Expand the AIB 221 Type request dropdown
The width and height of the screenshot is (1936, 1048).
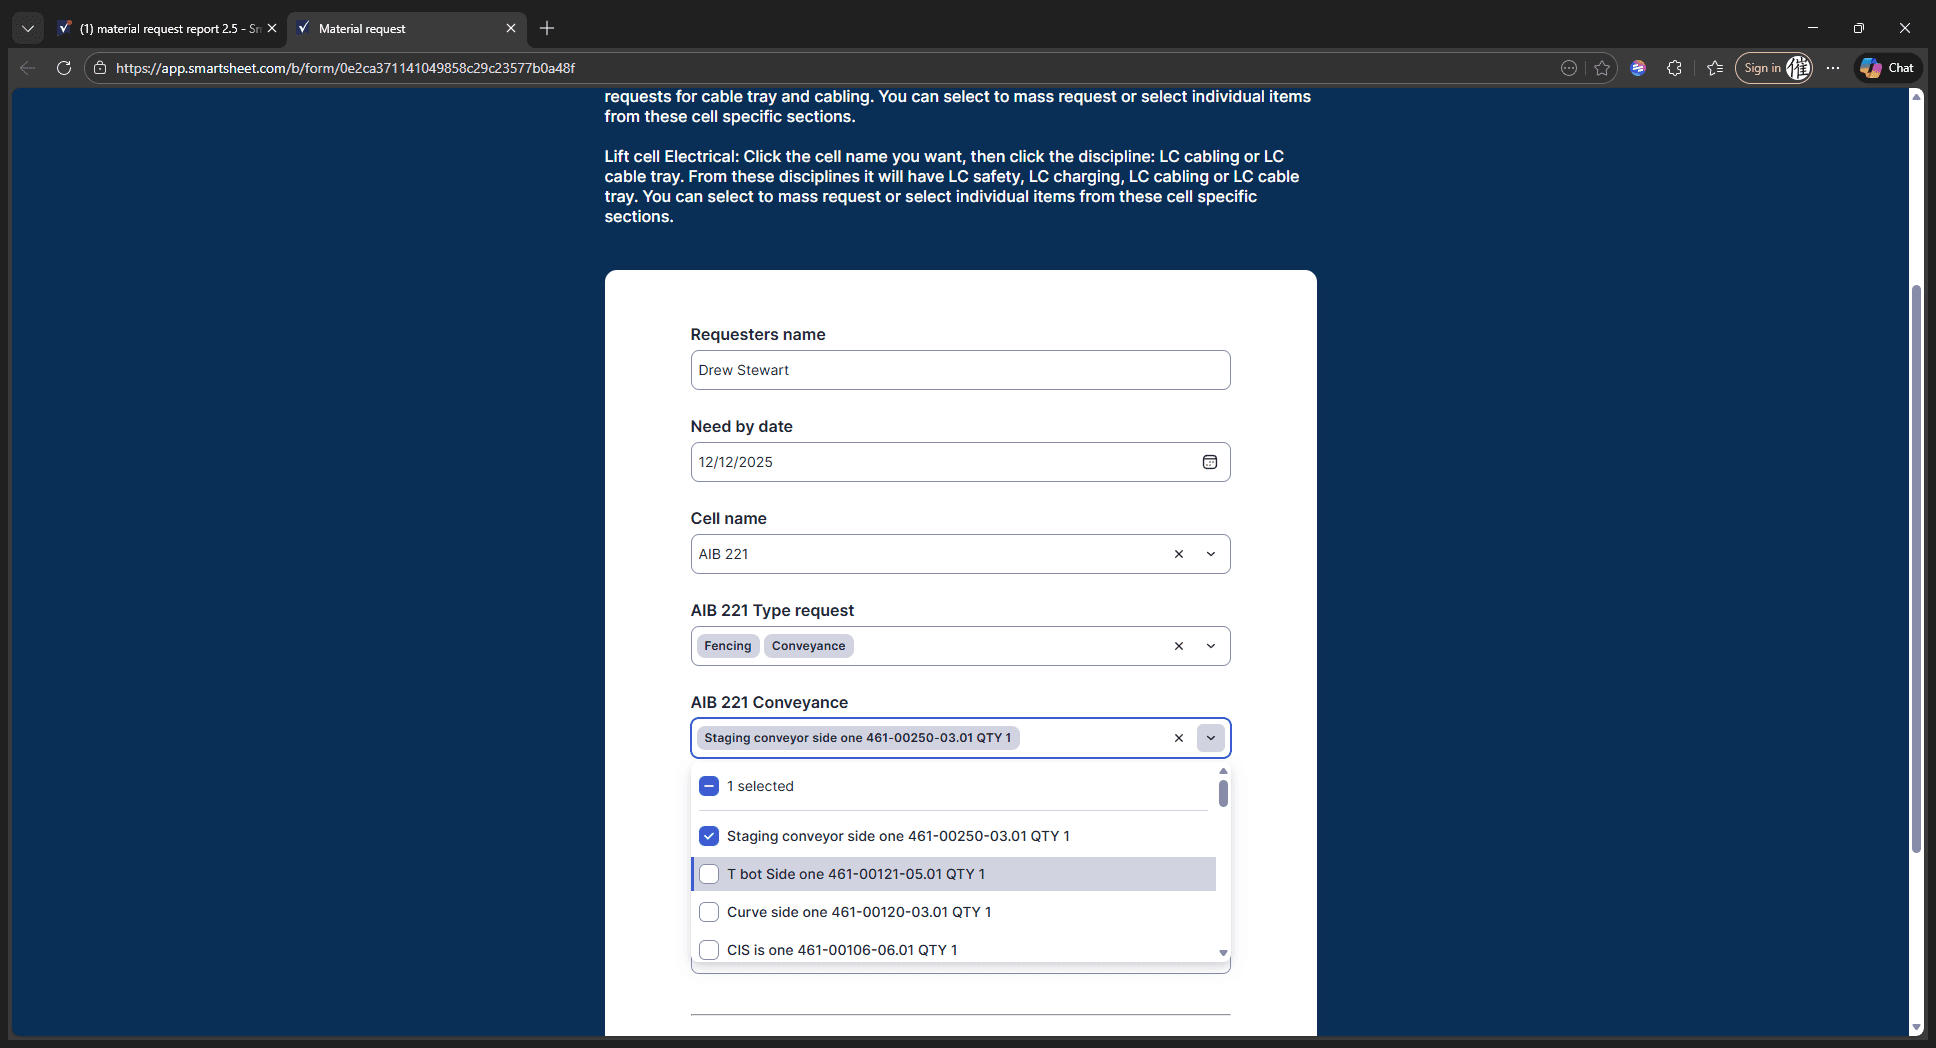(x=1211, y=646)
